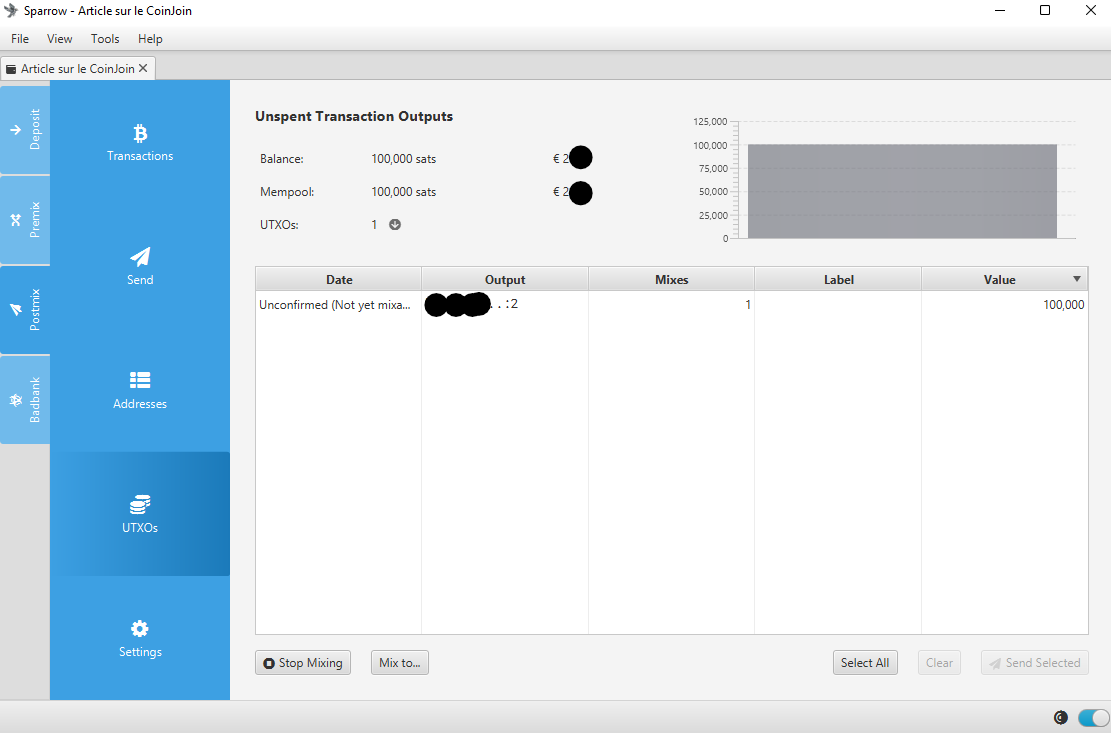Open the Mix to... options
Image resolution: width=1111 pixels, height=733 pixels.
pyautogui.click(x=400, y=662)
